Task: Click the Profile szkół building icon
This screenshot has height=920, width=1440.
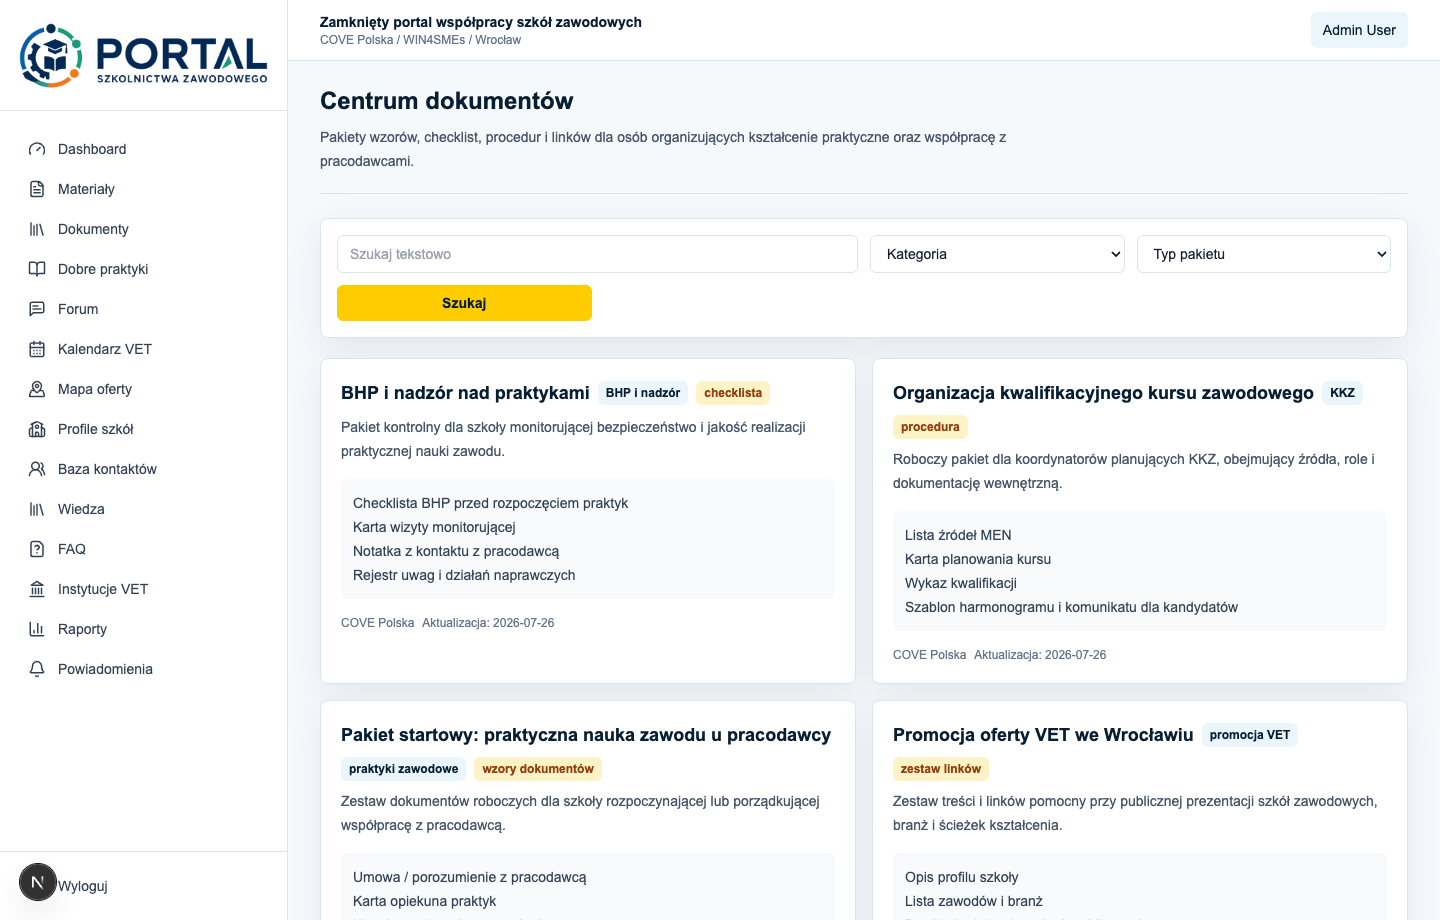Action: coord(37,429)
